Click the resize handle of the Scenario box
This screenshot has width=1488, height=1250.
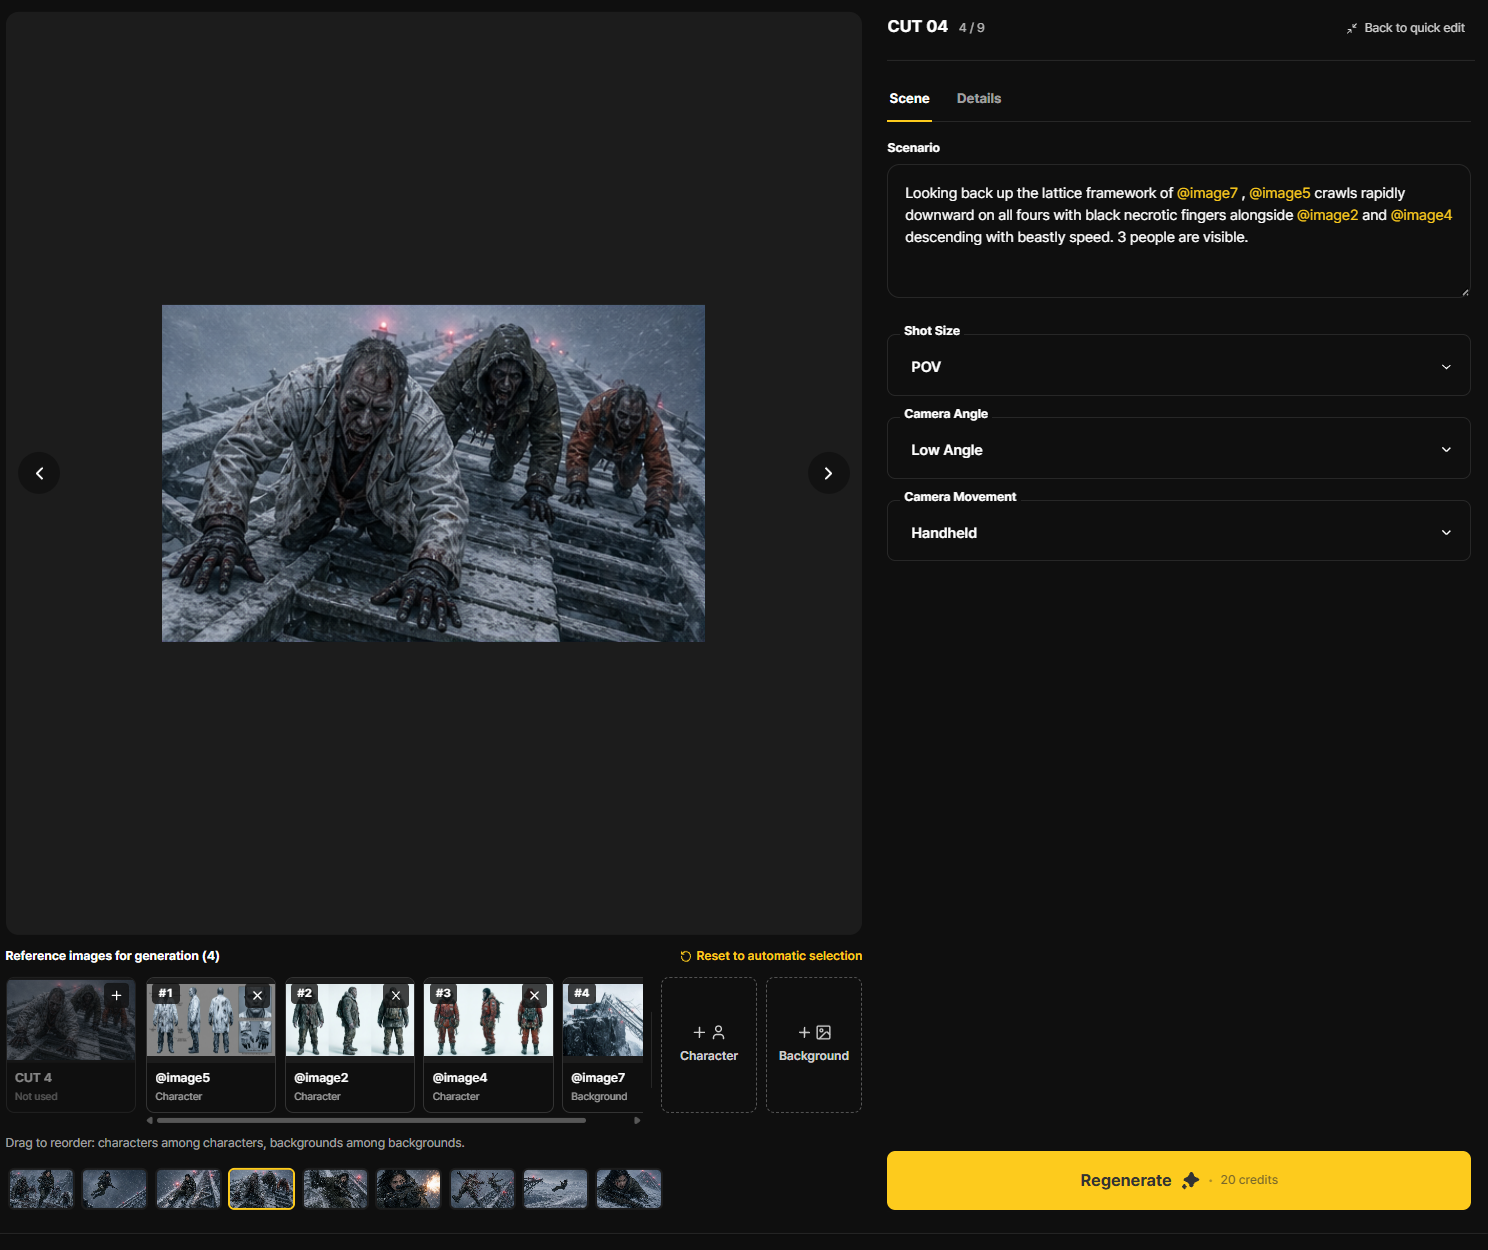1465,292
